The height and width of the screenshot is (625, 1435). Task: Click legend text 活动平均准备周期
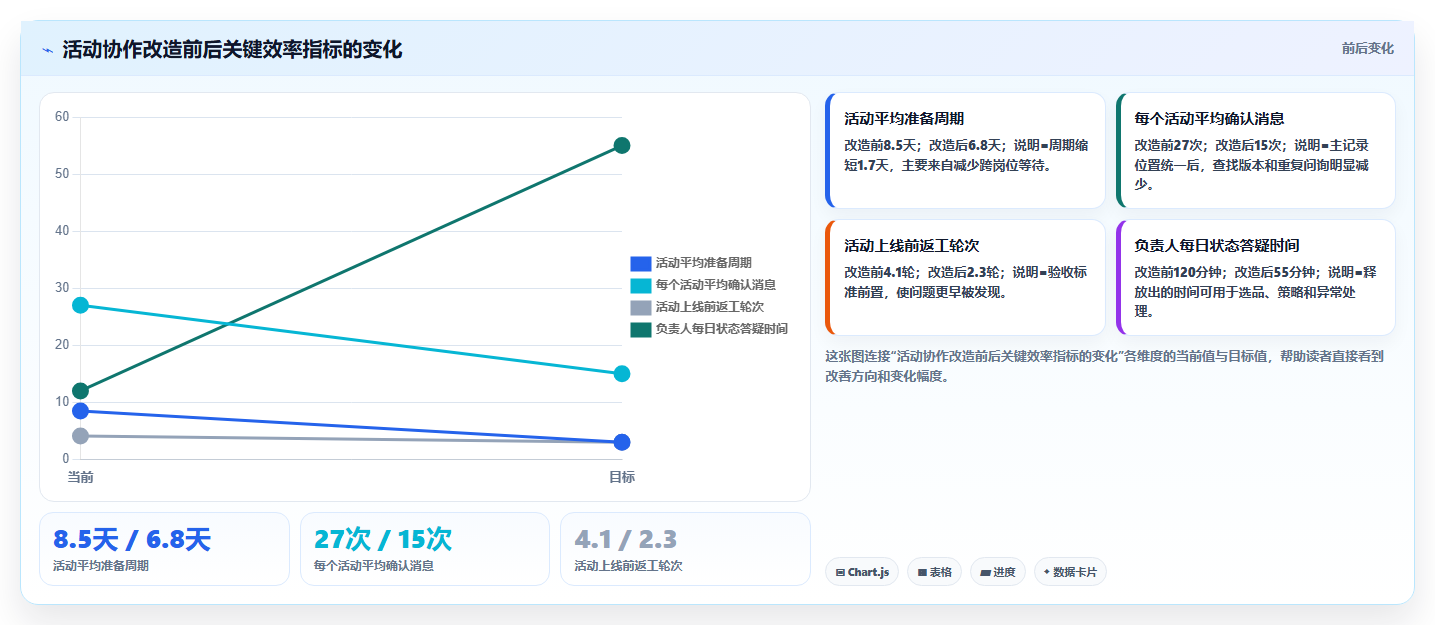(703, 264)
